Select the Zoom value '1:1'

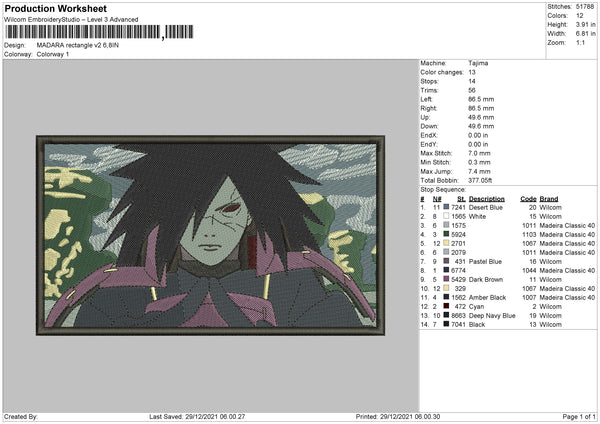(x=580, y=42)
